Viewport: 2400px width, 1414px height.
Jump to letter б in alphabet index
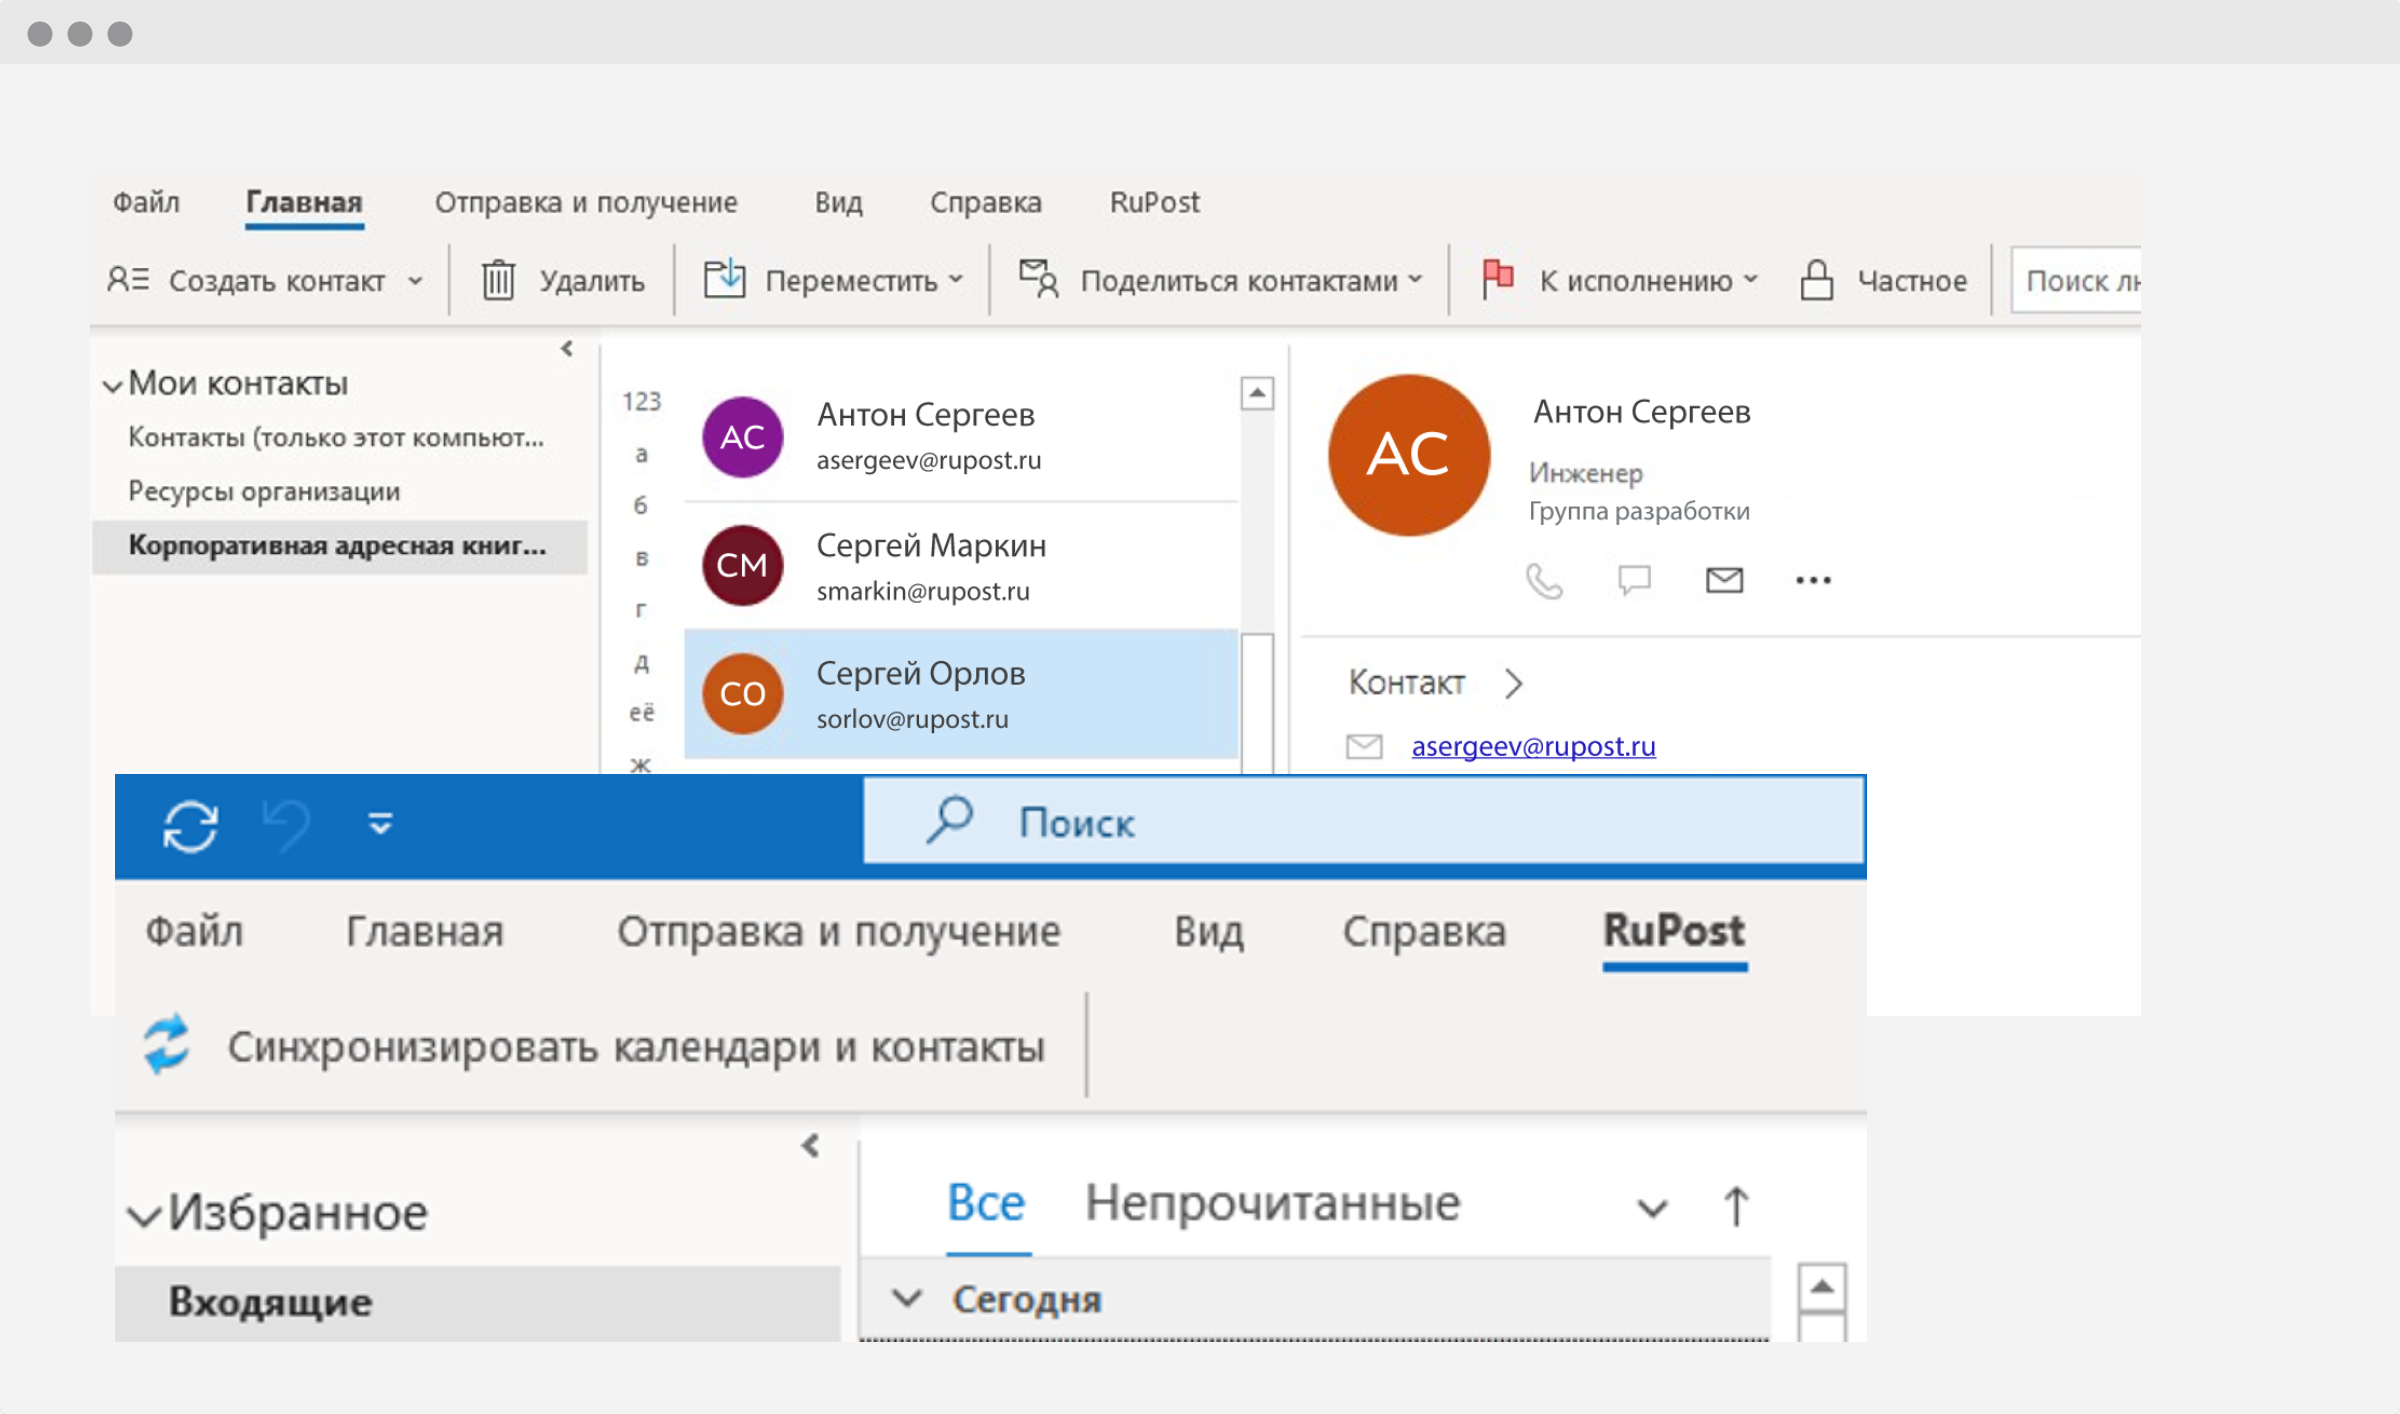[641, 504]
